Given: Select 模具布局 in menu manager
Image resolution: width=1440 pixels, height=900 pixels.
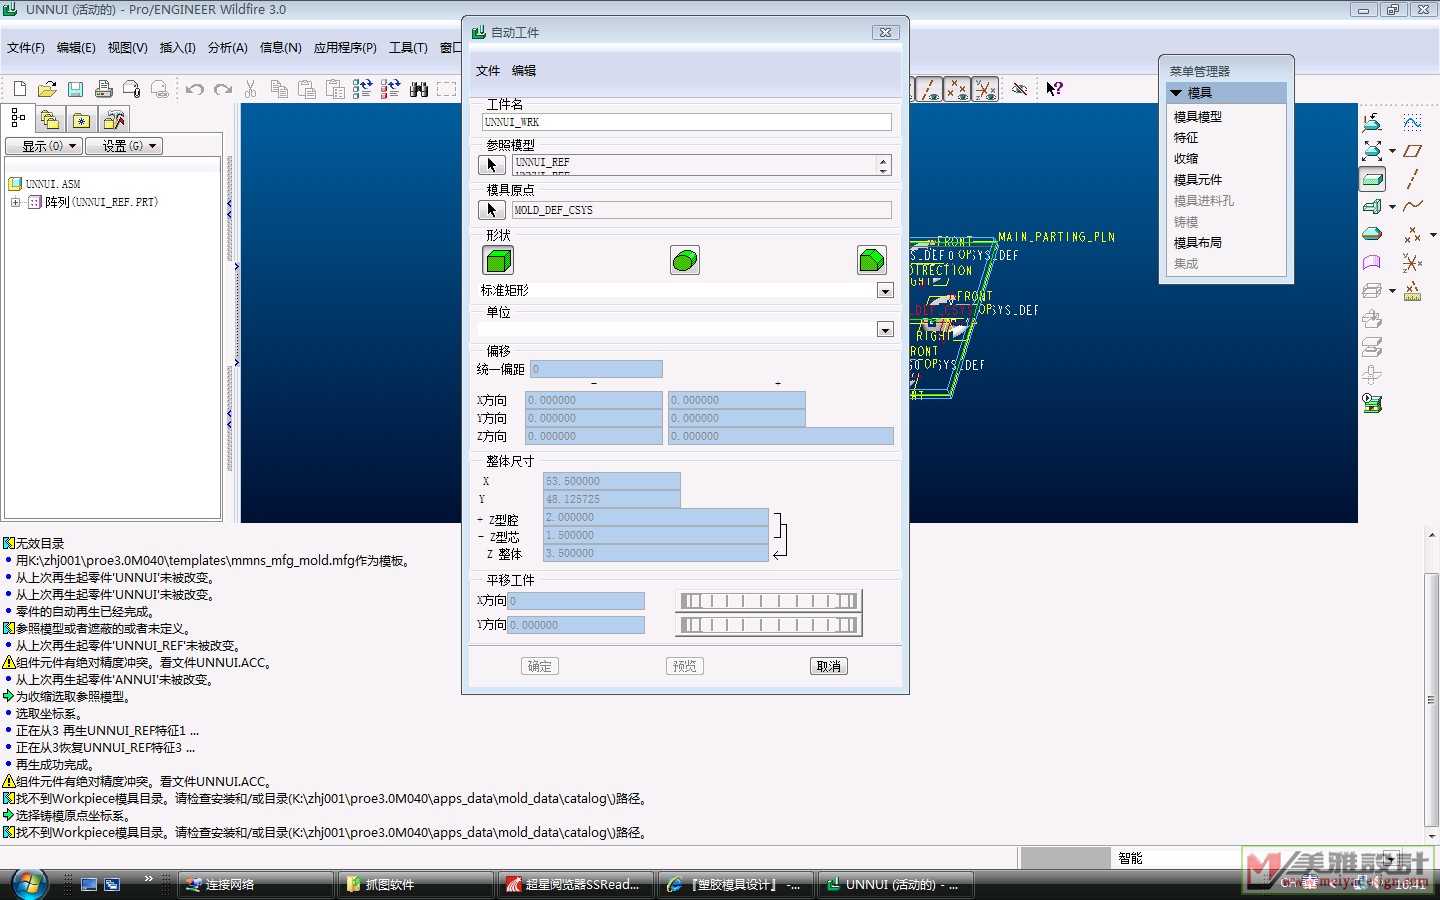Looking at the screenshot, I should (x=1198, y=243).
